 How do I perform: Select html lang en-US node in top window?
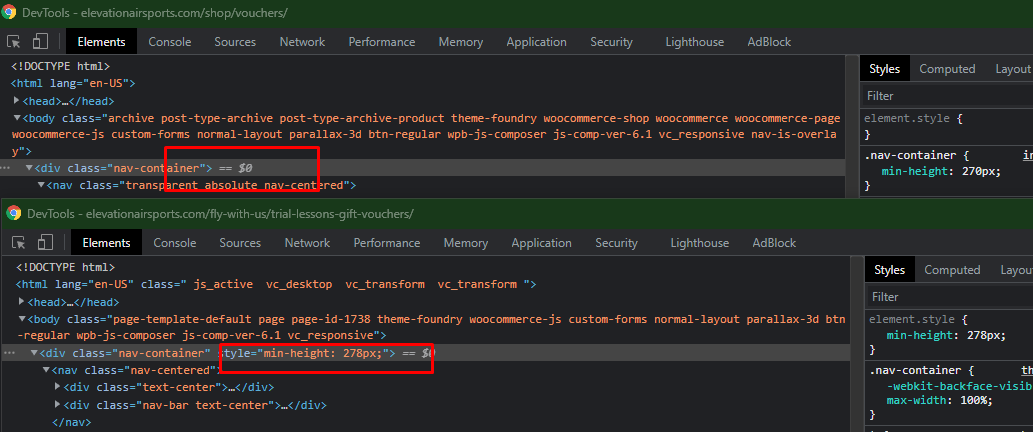click(73, 84)
